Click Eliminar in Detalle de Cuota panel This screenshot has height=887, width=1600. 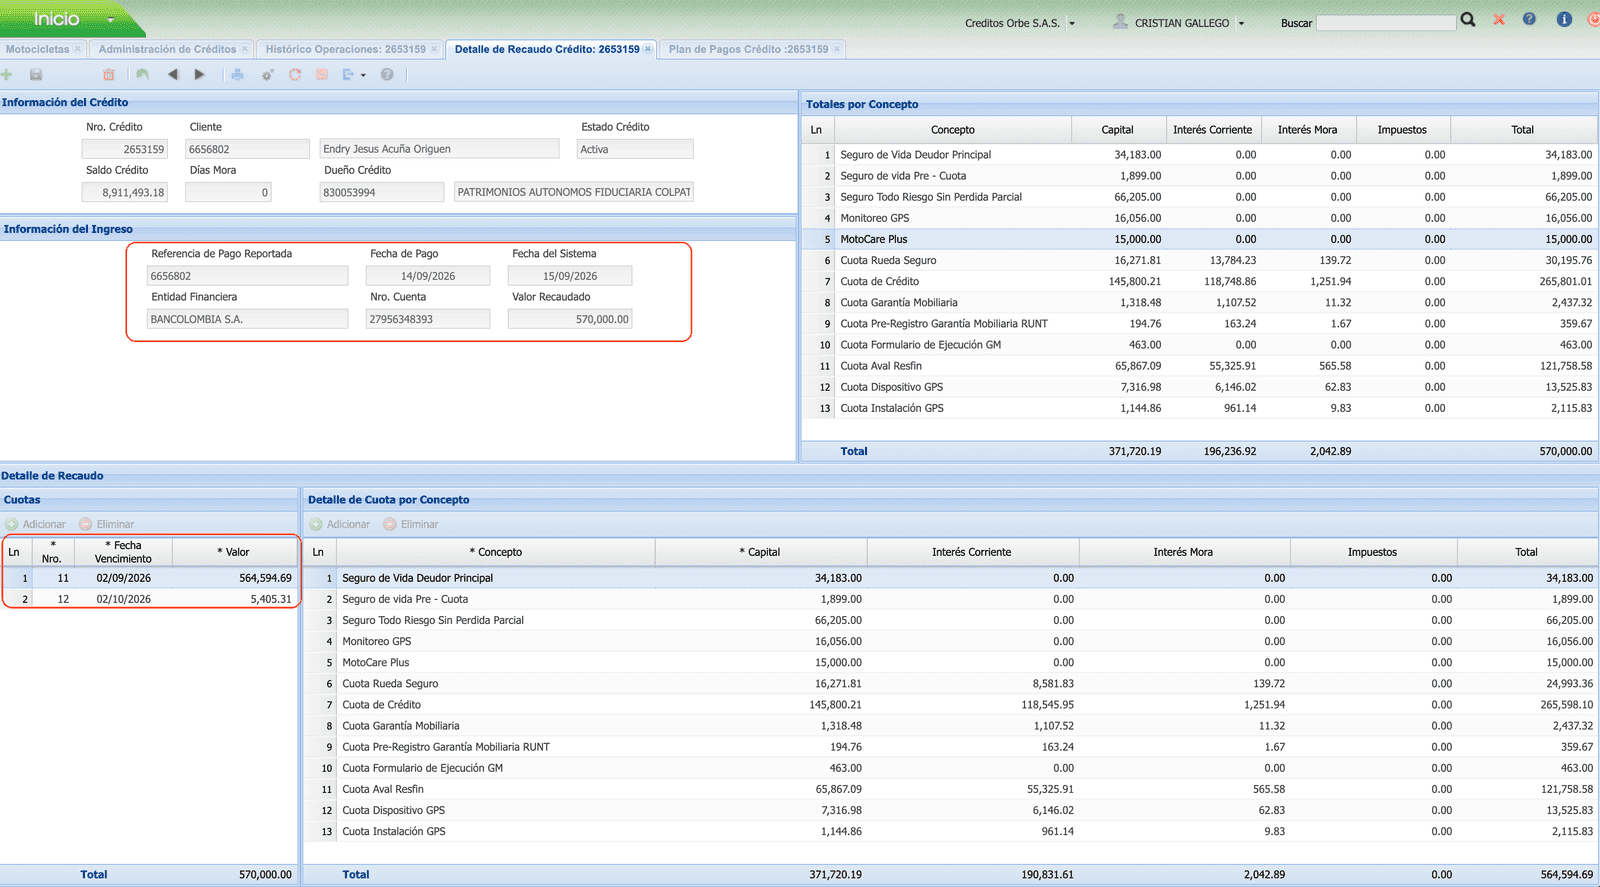tap(411, 524)
